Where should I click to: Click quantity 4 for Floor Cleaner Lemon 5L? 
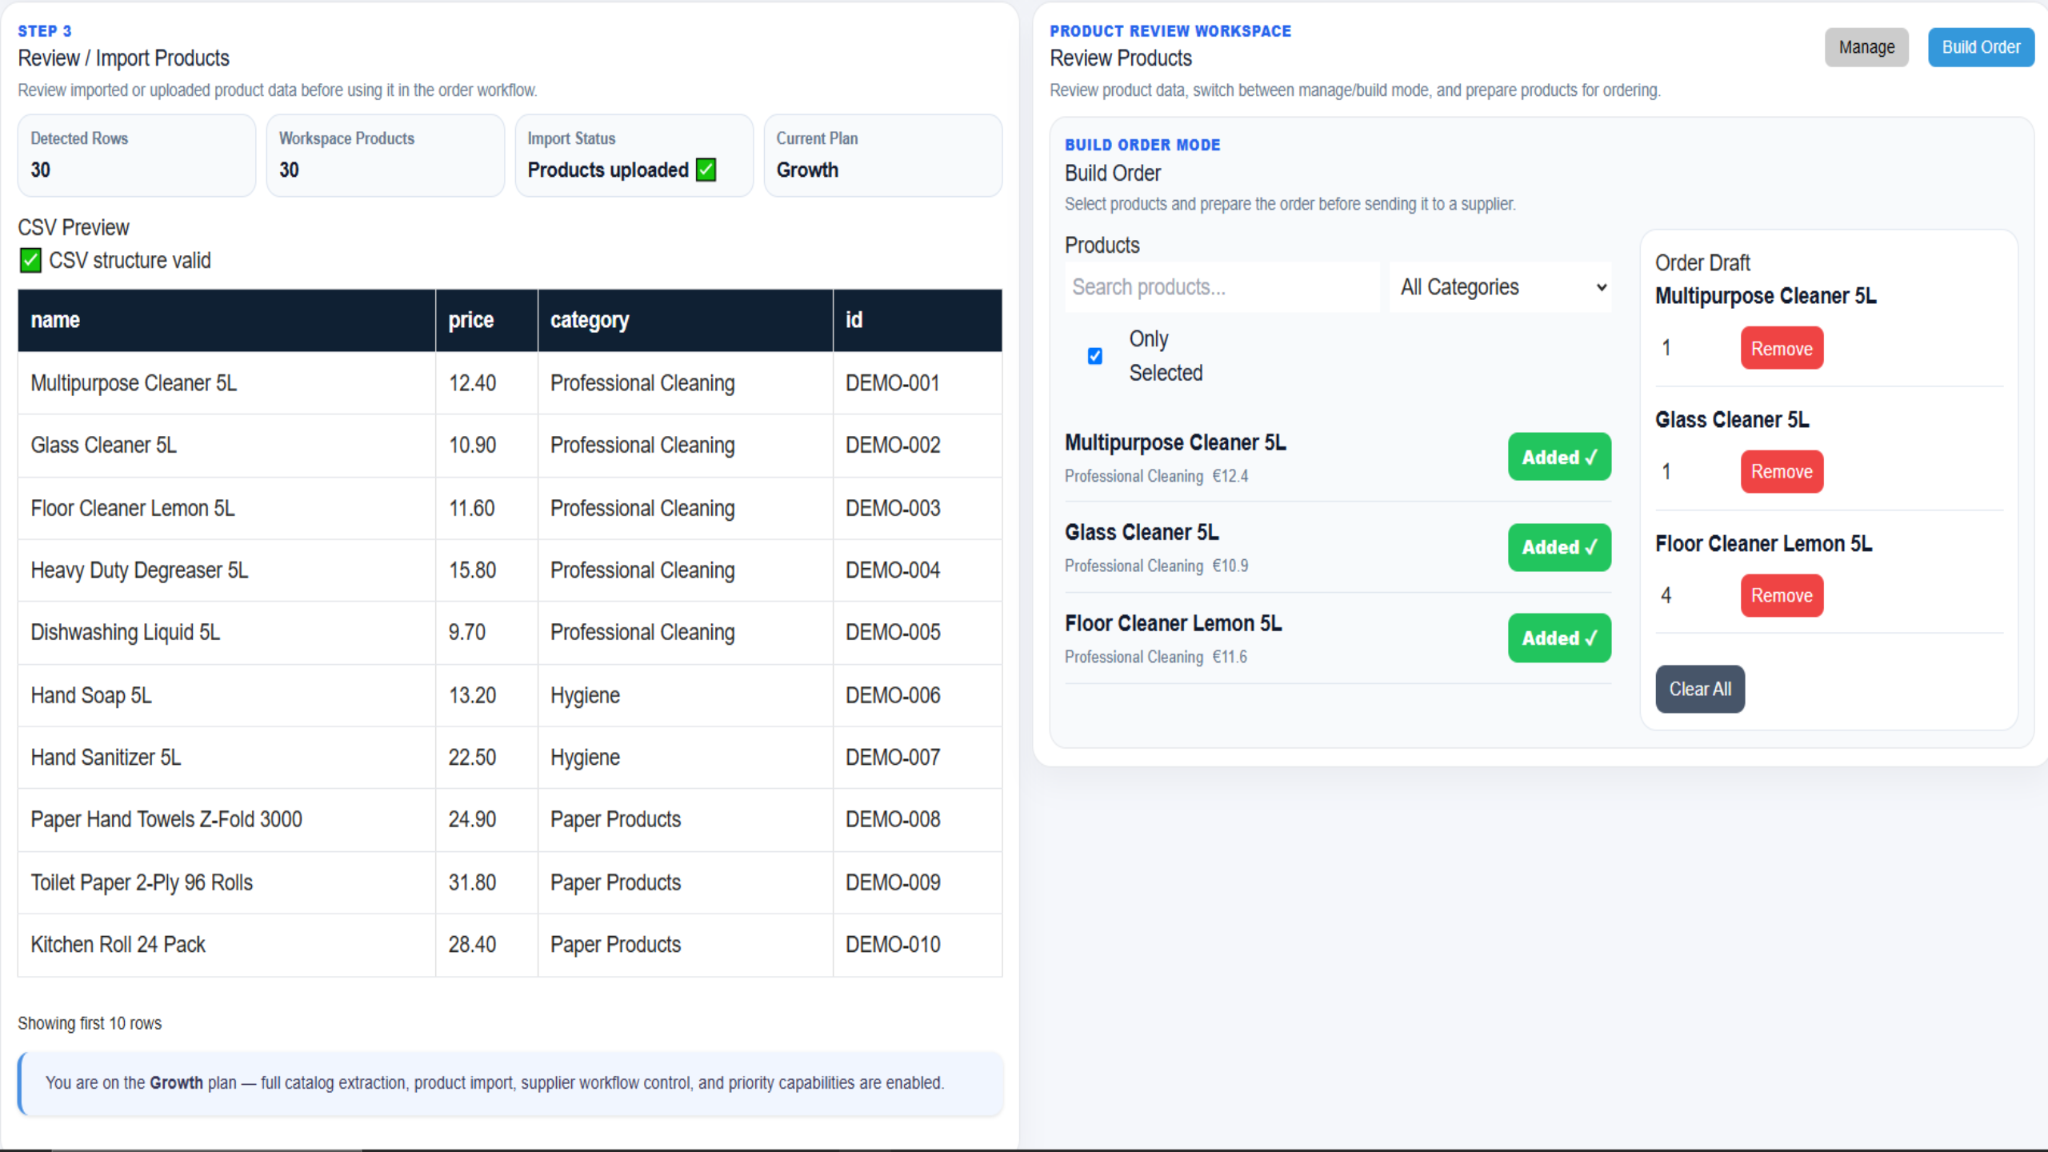click(1666, 595)
